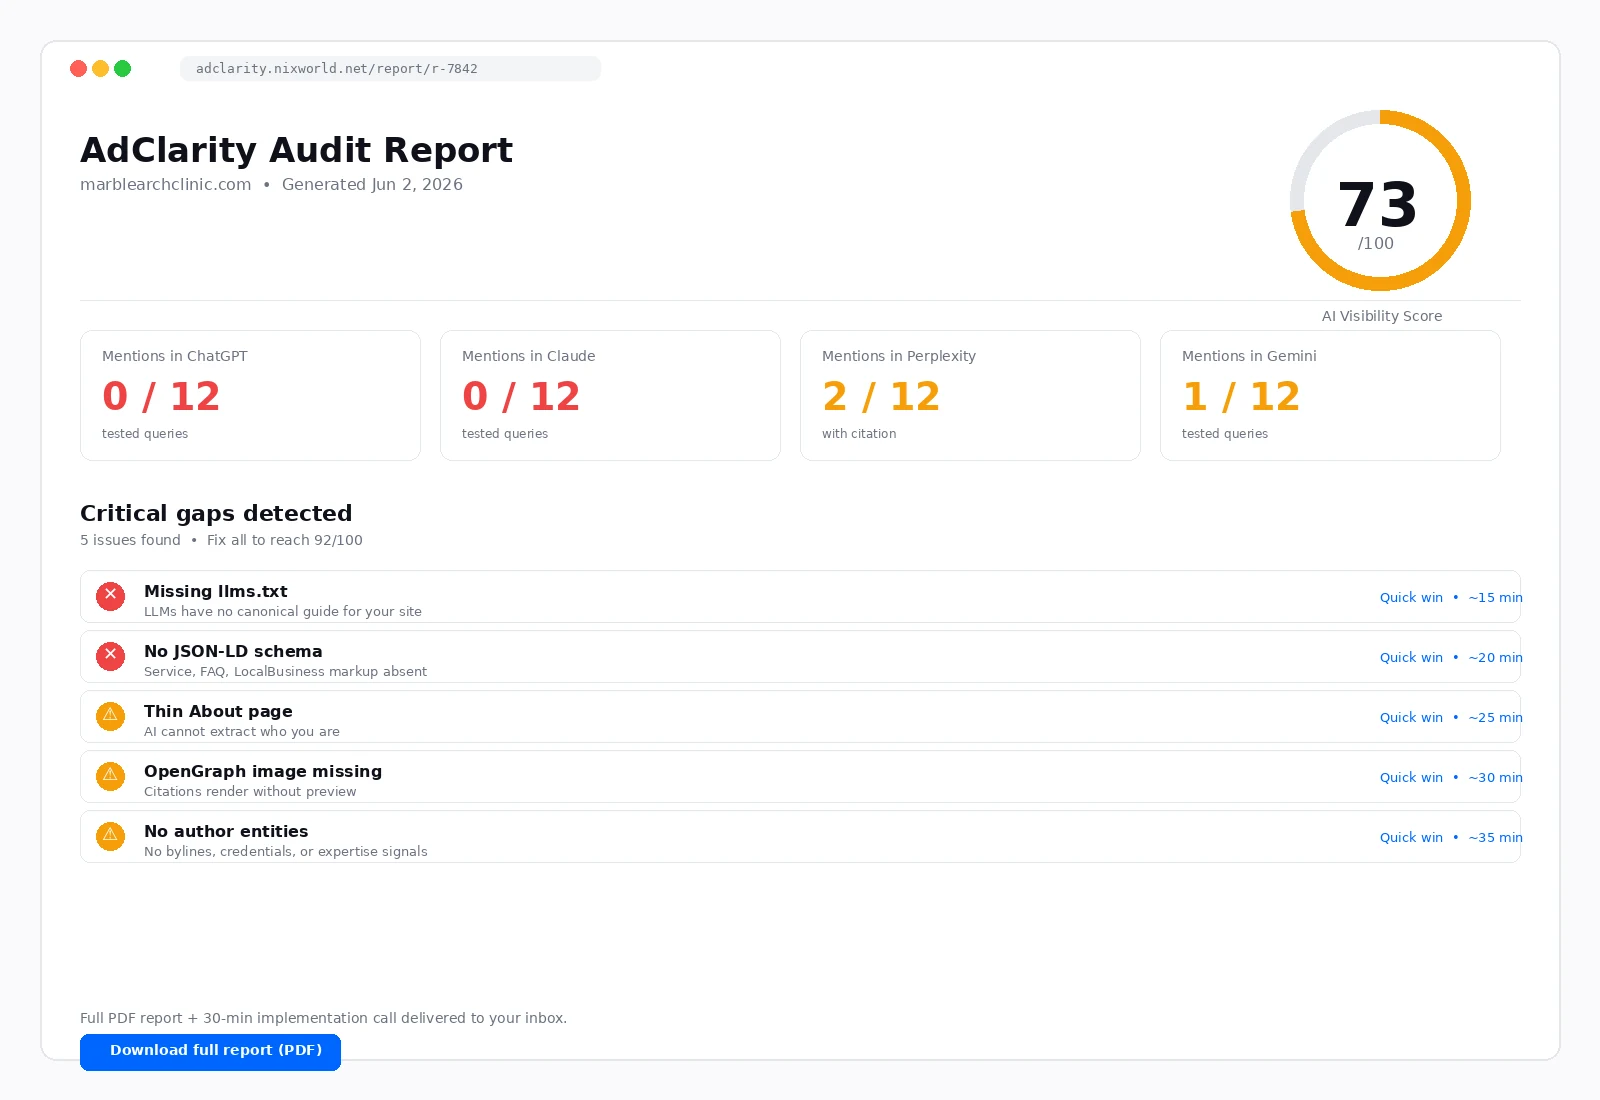This screenshot has height=1100, width=1600.
Task: Select the Mentions in Perplexity card
Action: (970, 395)
